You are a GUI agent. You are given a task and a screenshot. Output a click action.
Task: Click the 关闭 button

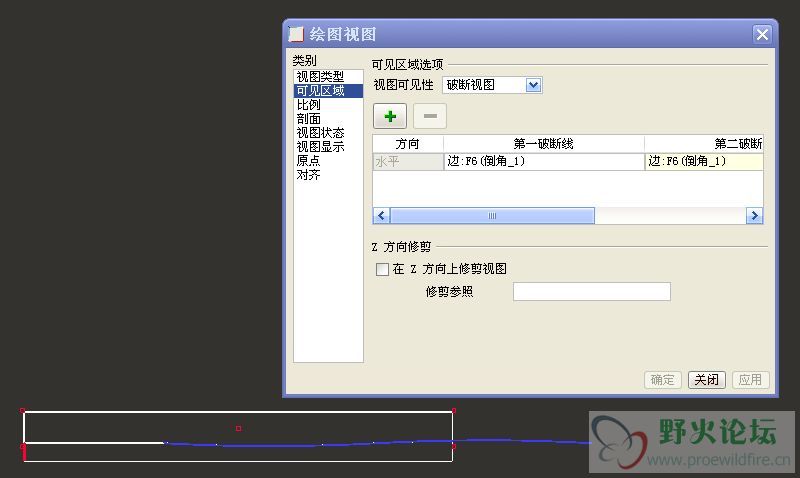pos(707,380)
